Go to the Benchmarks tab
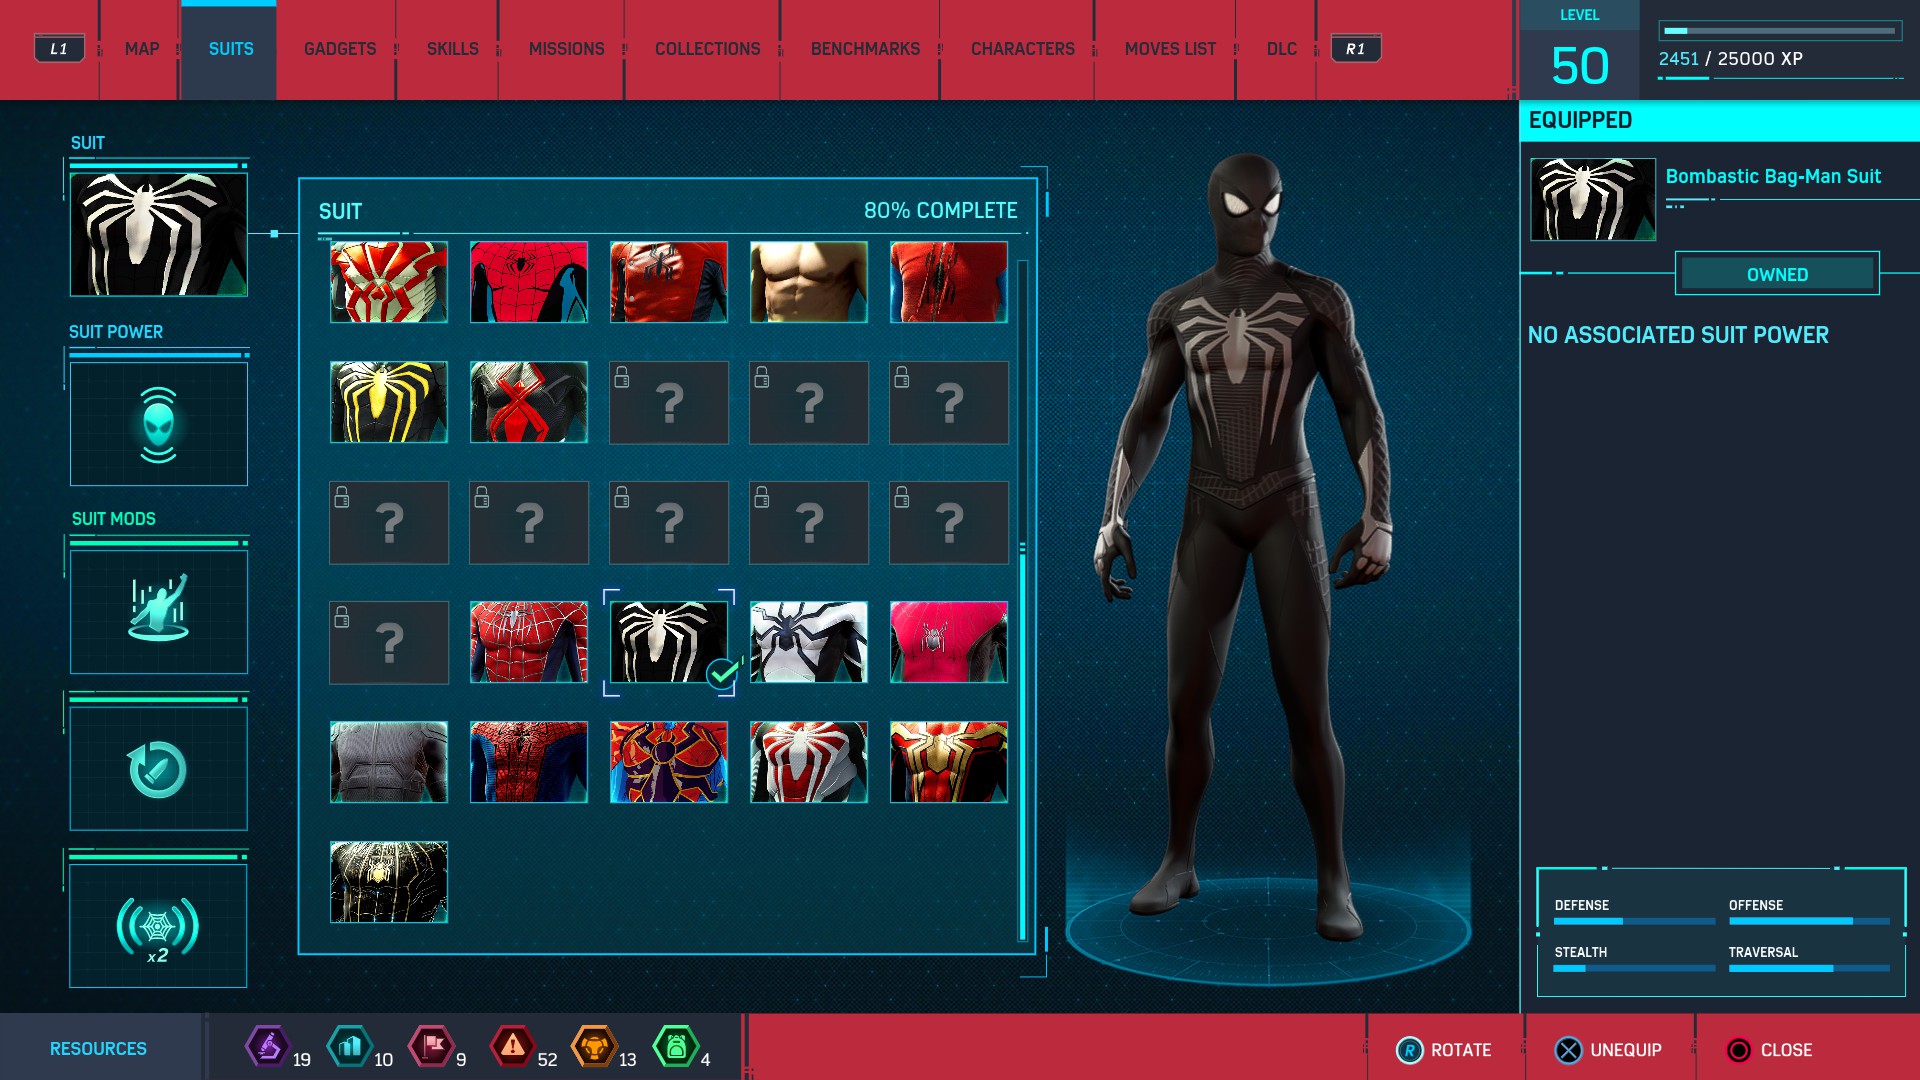 pyautogui.click(x=865, y=49)
